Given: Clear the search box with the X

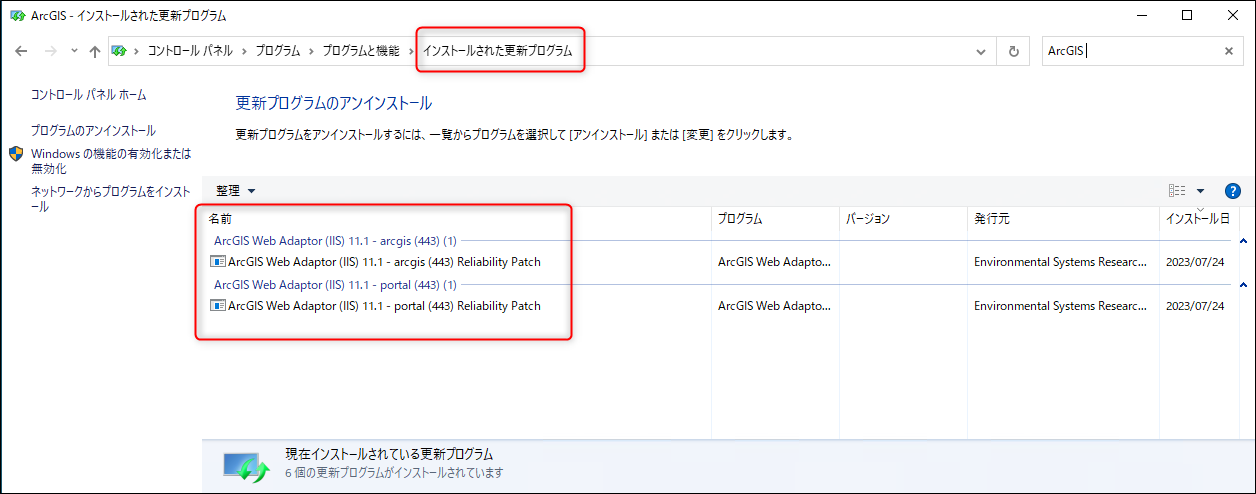Looking at the screenshot, I should coord(1229,51).
